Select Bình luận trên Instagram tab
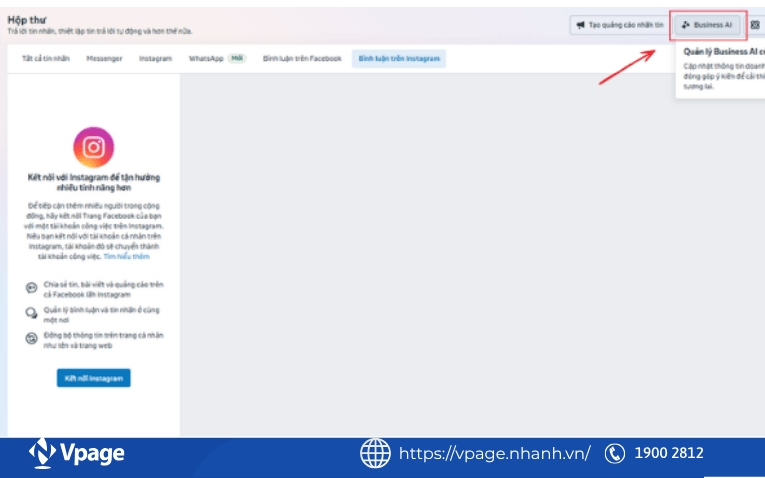The image size is (765, 478). tap(399, 59)
